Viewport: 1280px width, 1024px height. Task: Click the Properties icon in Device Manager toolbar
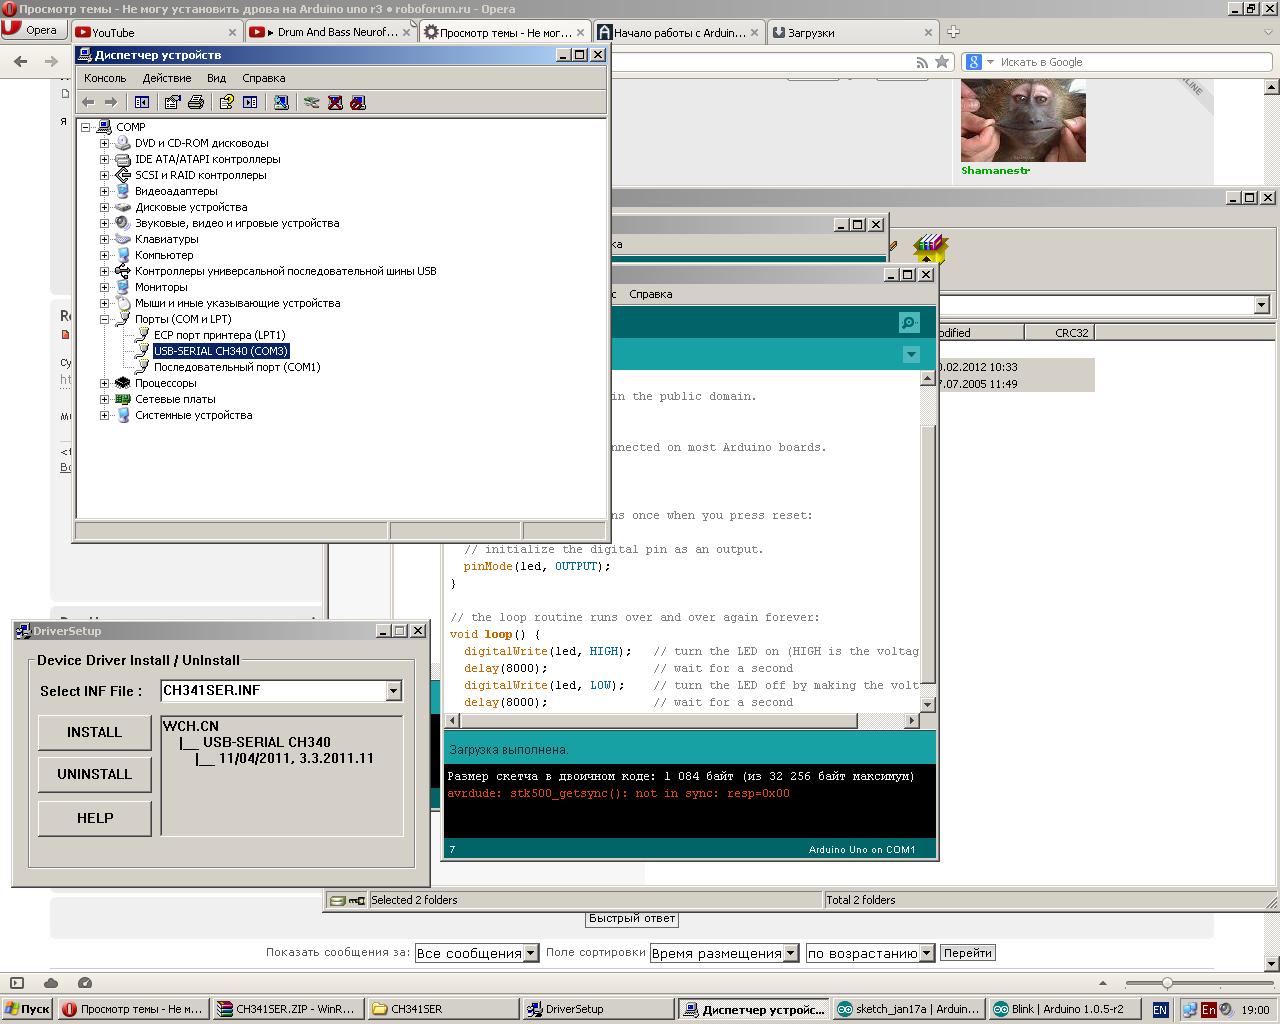point(172,102)
